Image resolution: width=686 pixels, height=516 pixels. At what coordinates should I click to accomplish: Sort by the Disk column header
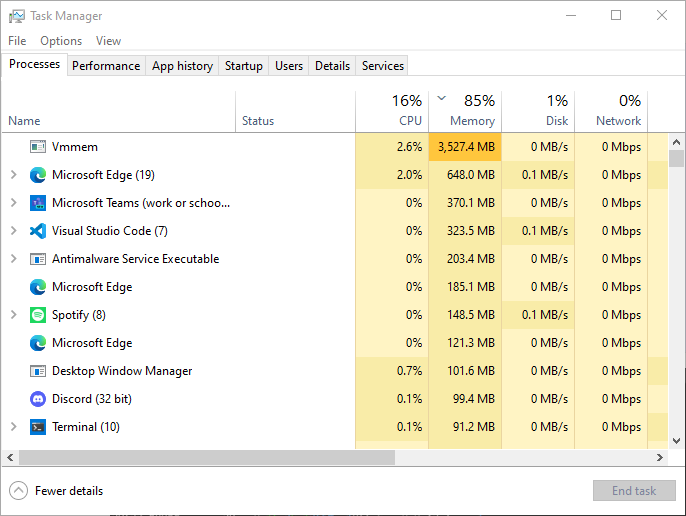(538, 112)
